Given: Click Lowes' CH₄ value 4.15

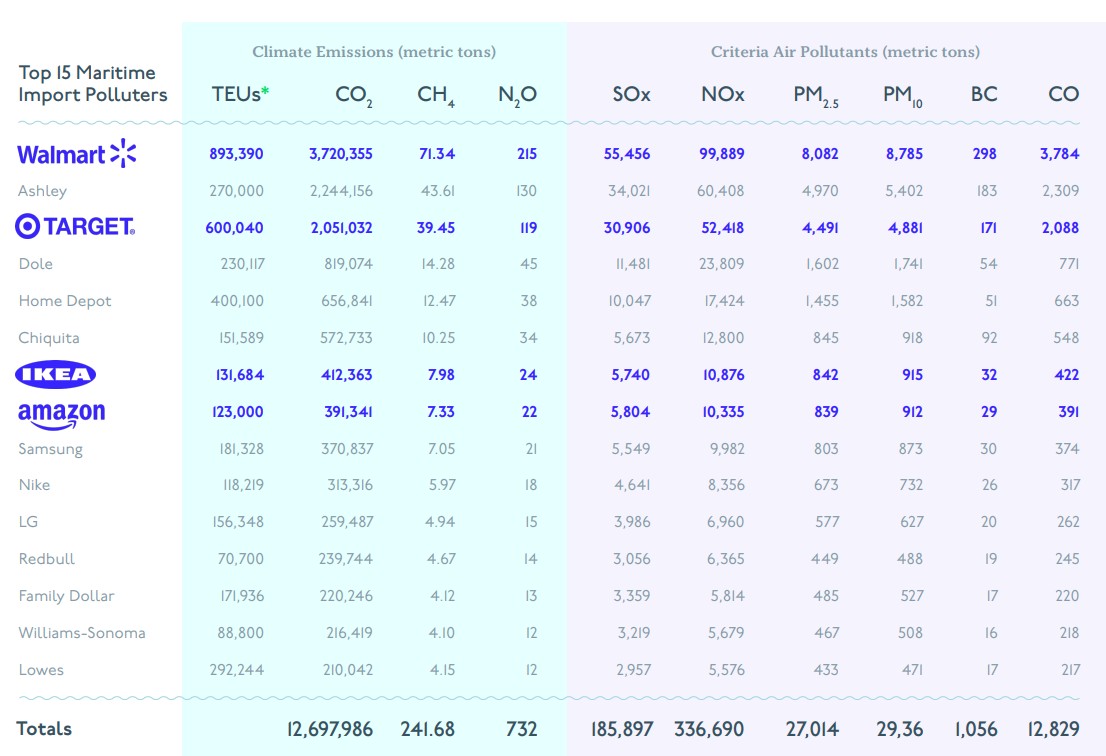Looking at the screenshot, I should 442,670.
